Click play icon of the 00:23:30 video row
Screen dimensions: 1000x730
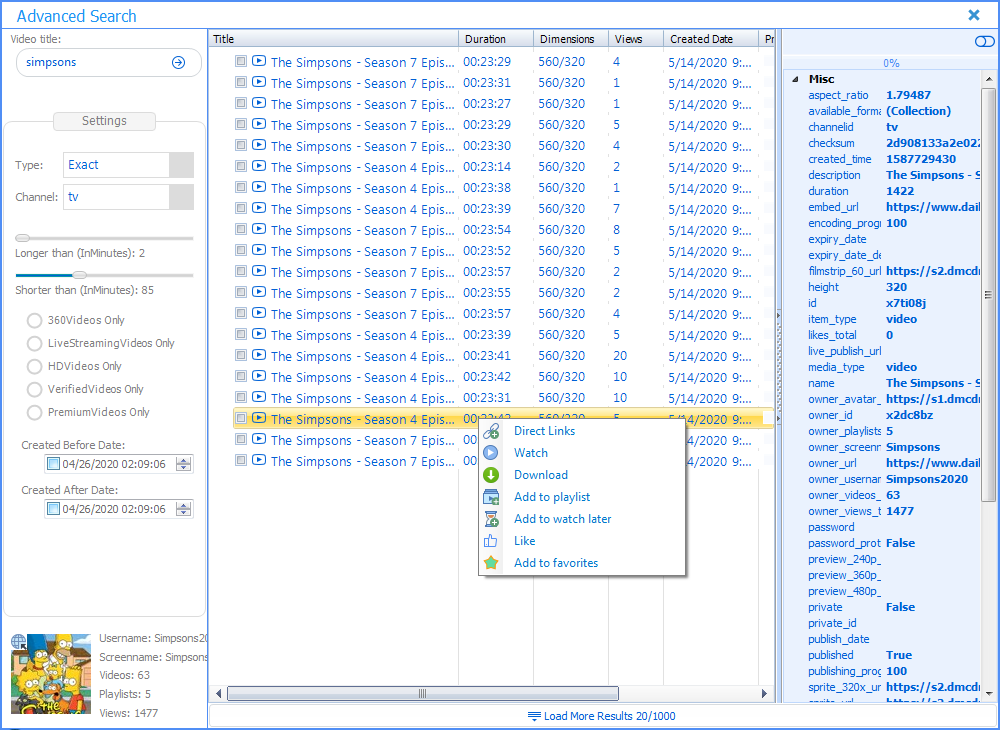[258, 145]
